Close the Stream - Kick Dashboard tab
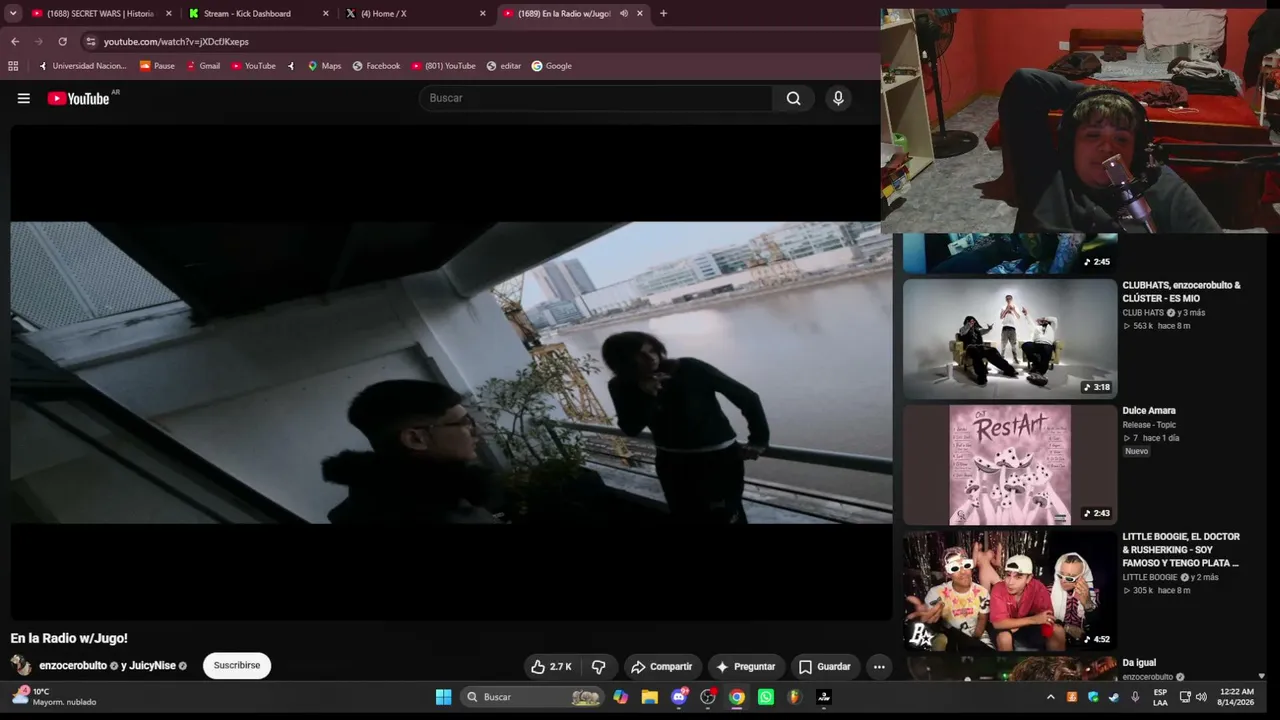The height and width of the screenshot is (720, 1280). coord(325,14)
